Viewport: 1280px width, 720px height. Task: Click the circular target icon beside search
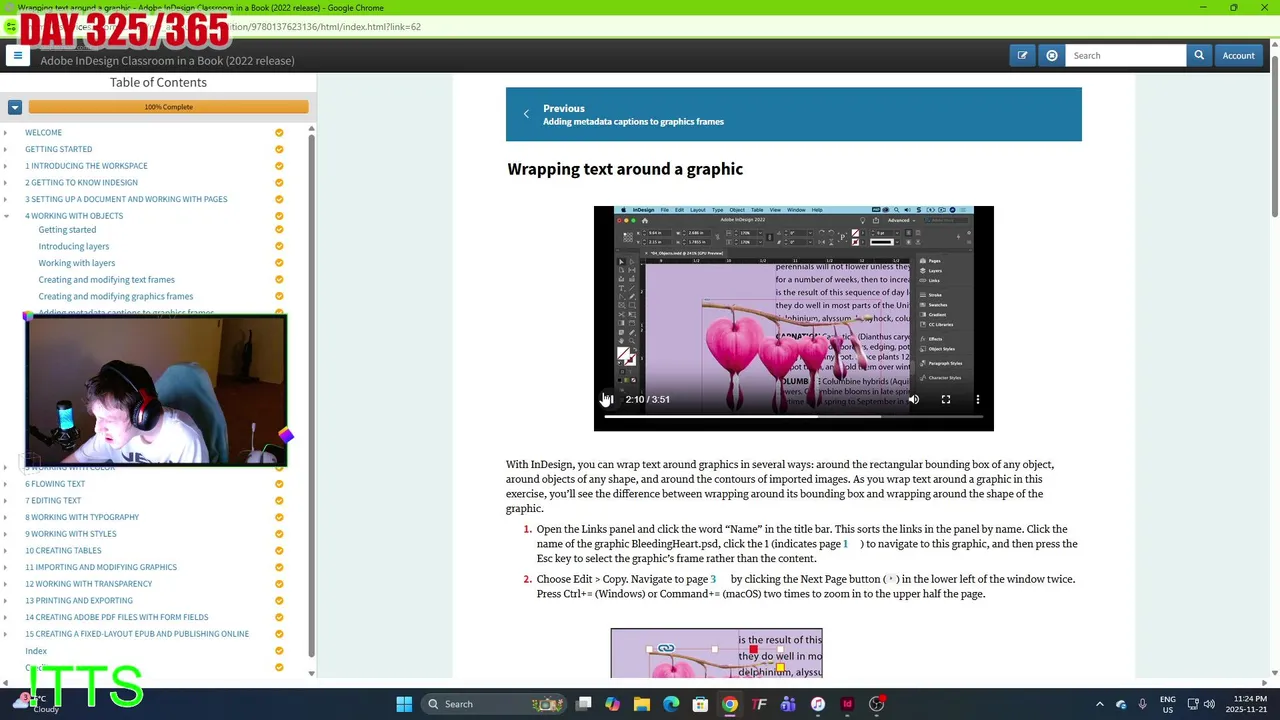[x=1052, y=56]
